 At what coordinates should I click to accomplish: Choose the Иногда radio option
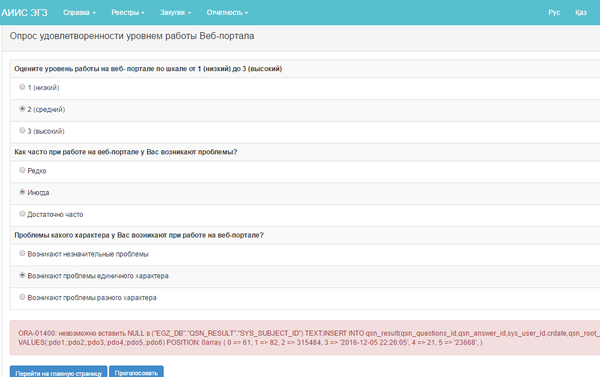click(x=22, y=192)
